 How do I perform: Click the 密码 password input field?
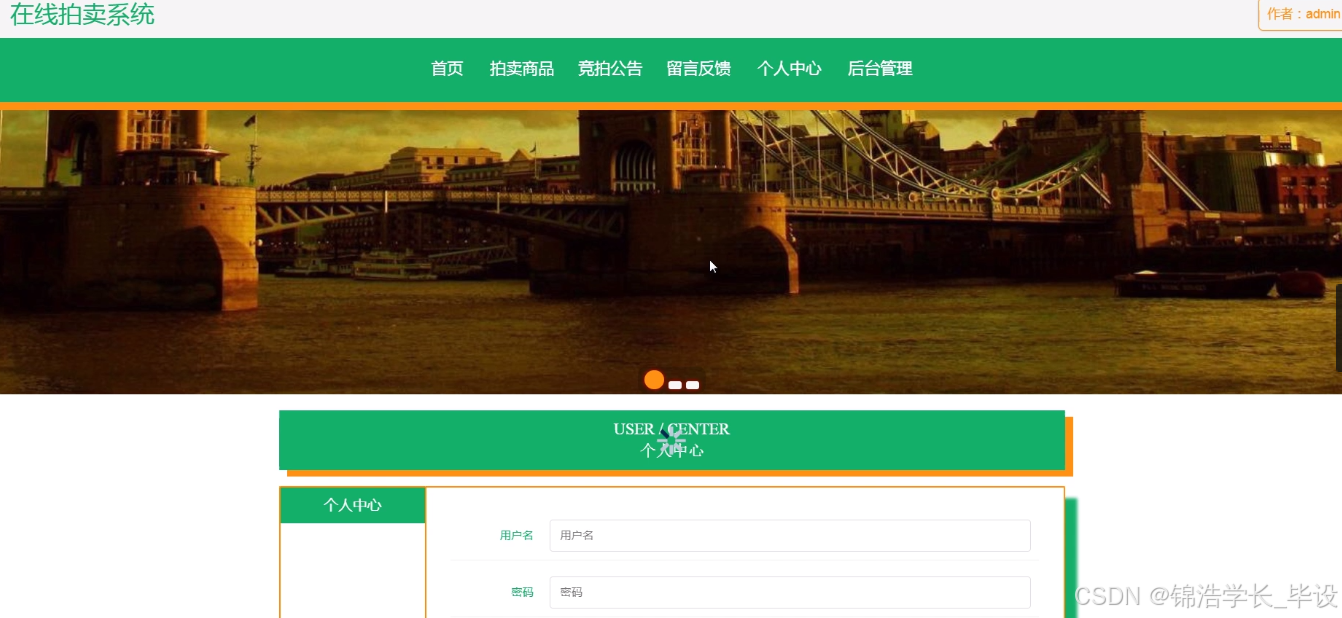(x=790, y=592)
